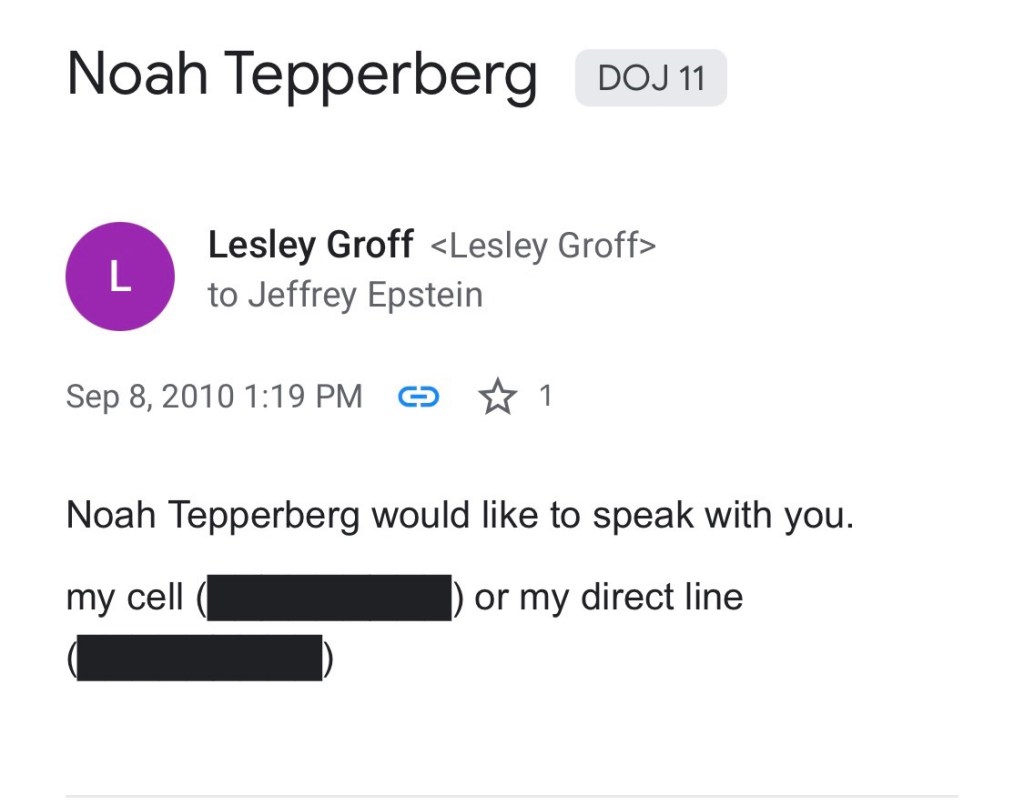Image resolution: width=1024 pixels, height=805 pixels.
Task: Click the Sep 8, 2010 date
Action: click(x=147, y=397)
